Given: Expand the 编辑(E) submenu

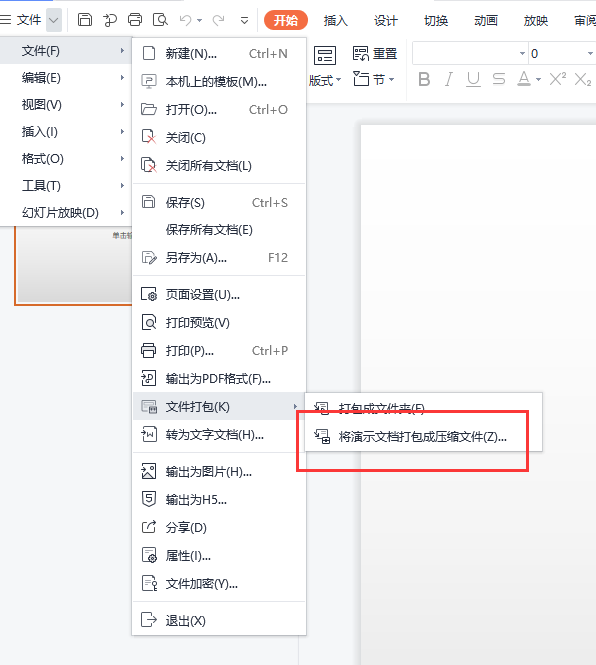Looking at the screenshot, I should click(66, 78).
